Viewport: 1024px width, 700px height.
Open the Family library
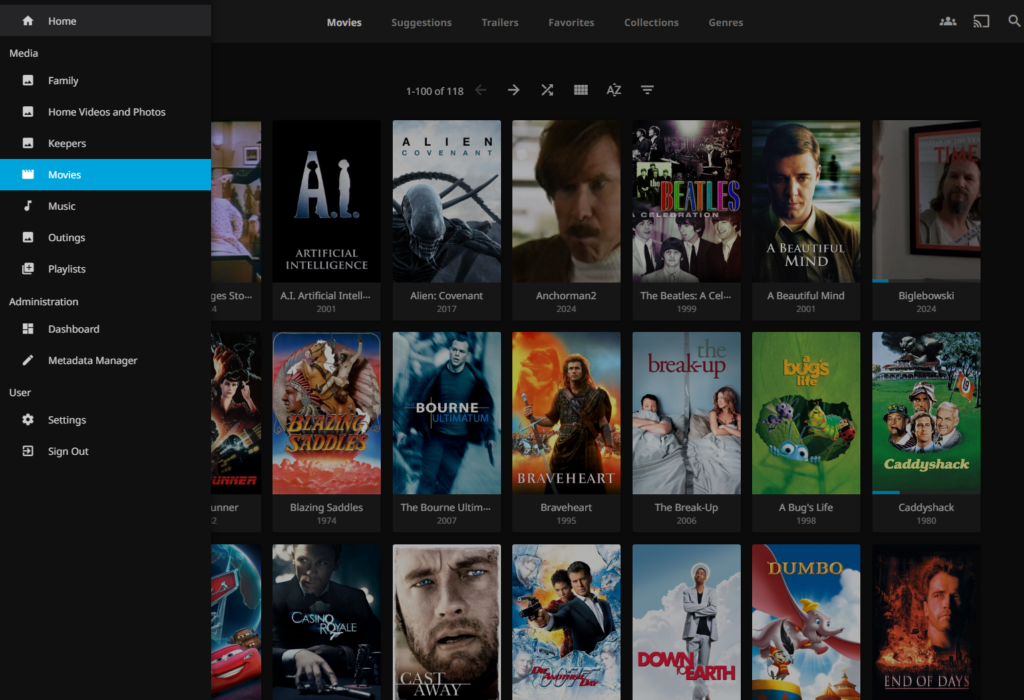105,80
